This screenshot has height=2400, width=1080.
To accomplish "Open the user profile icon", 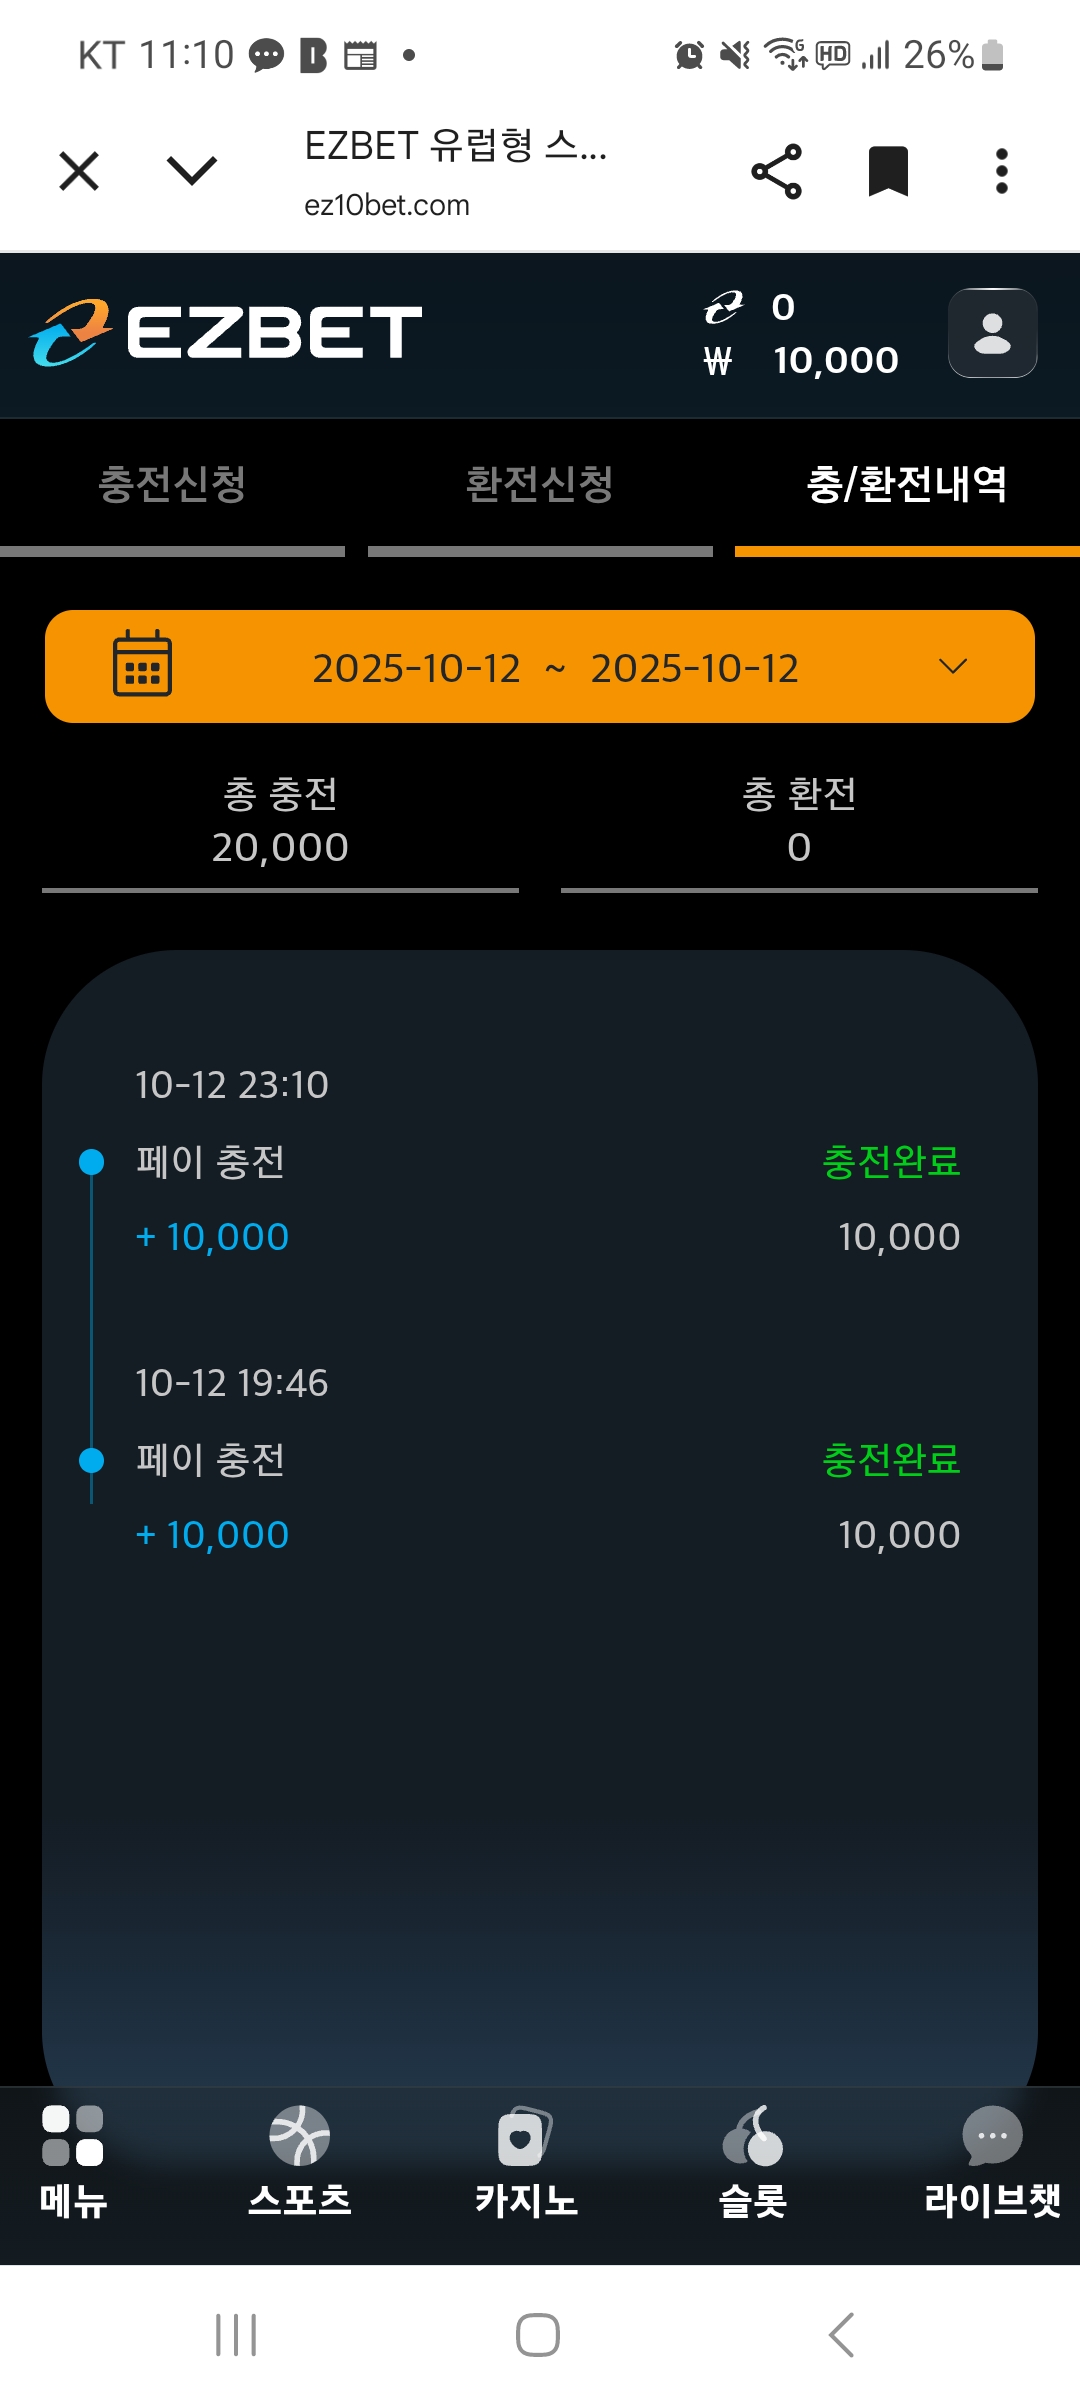I will point(992,333).
